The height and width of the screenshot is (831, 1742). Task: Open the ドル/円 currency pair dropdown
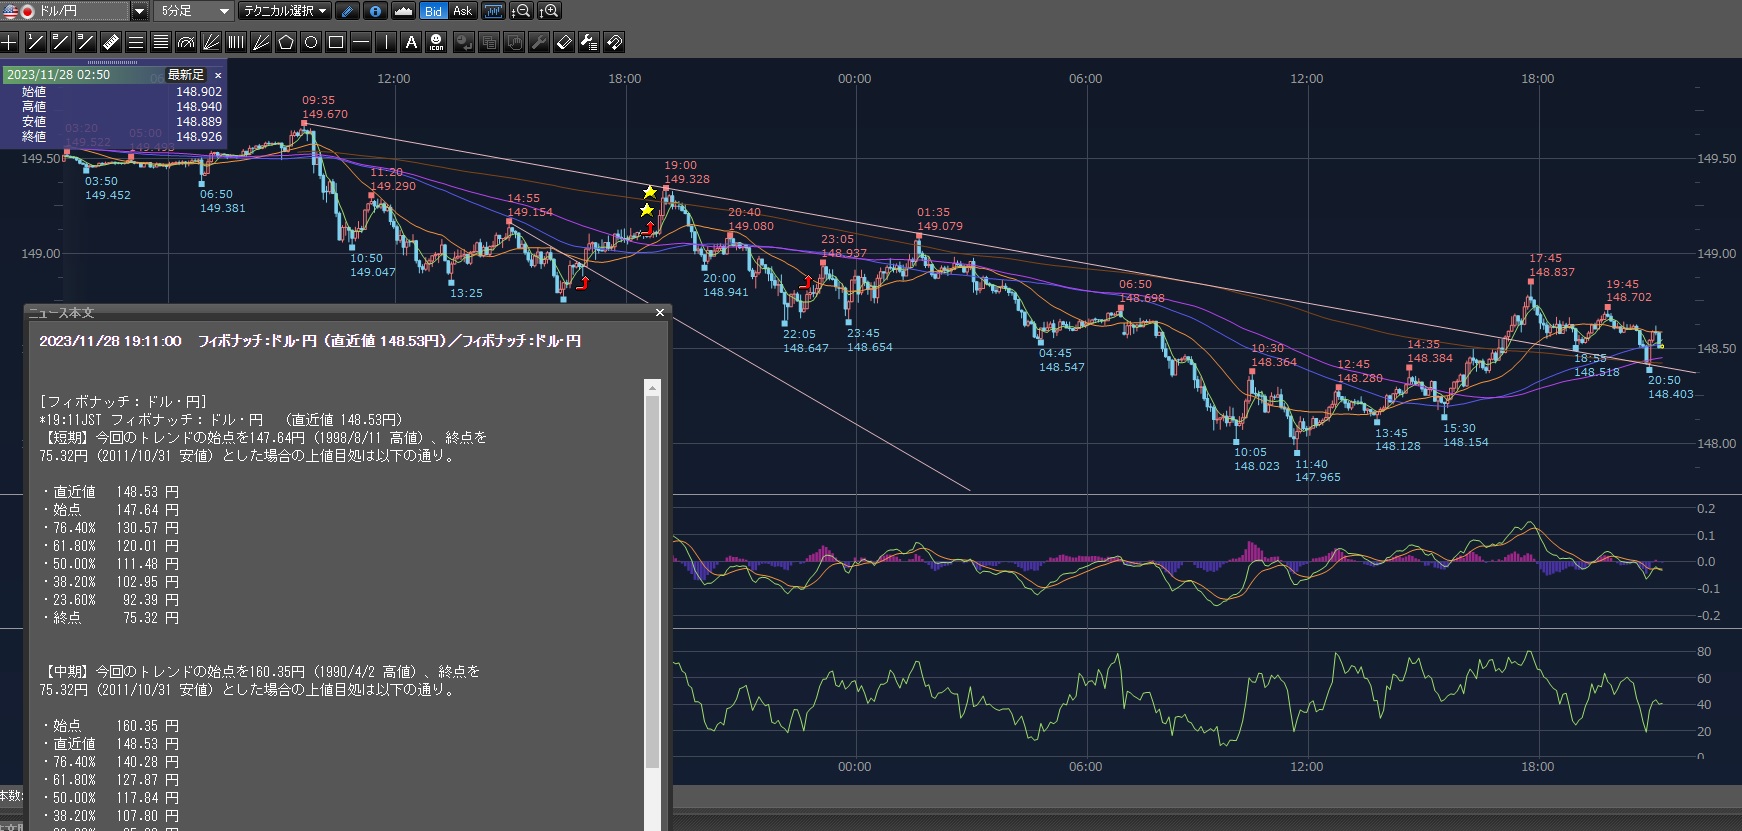[x=139, y=11]
